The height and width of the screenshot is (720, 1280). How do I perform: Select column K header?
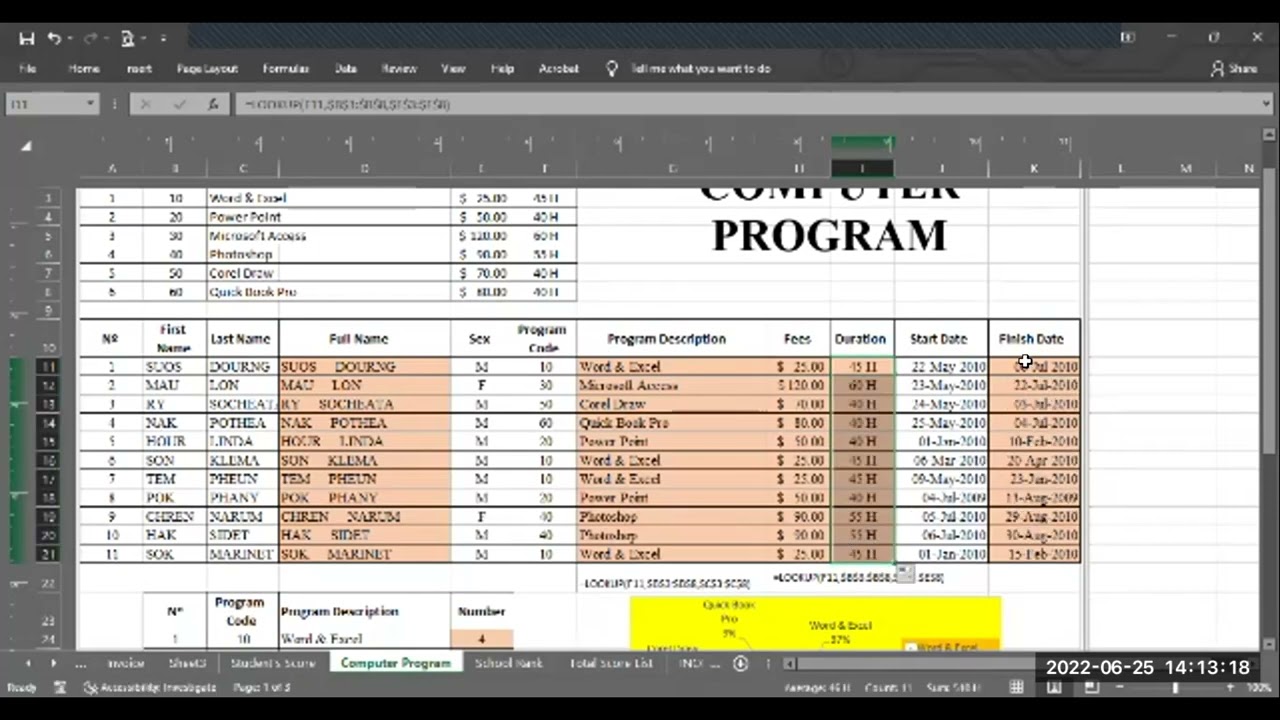coord(1034,168)
